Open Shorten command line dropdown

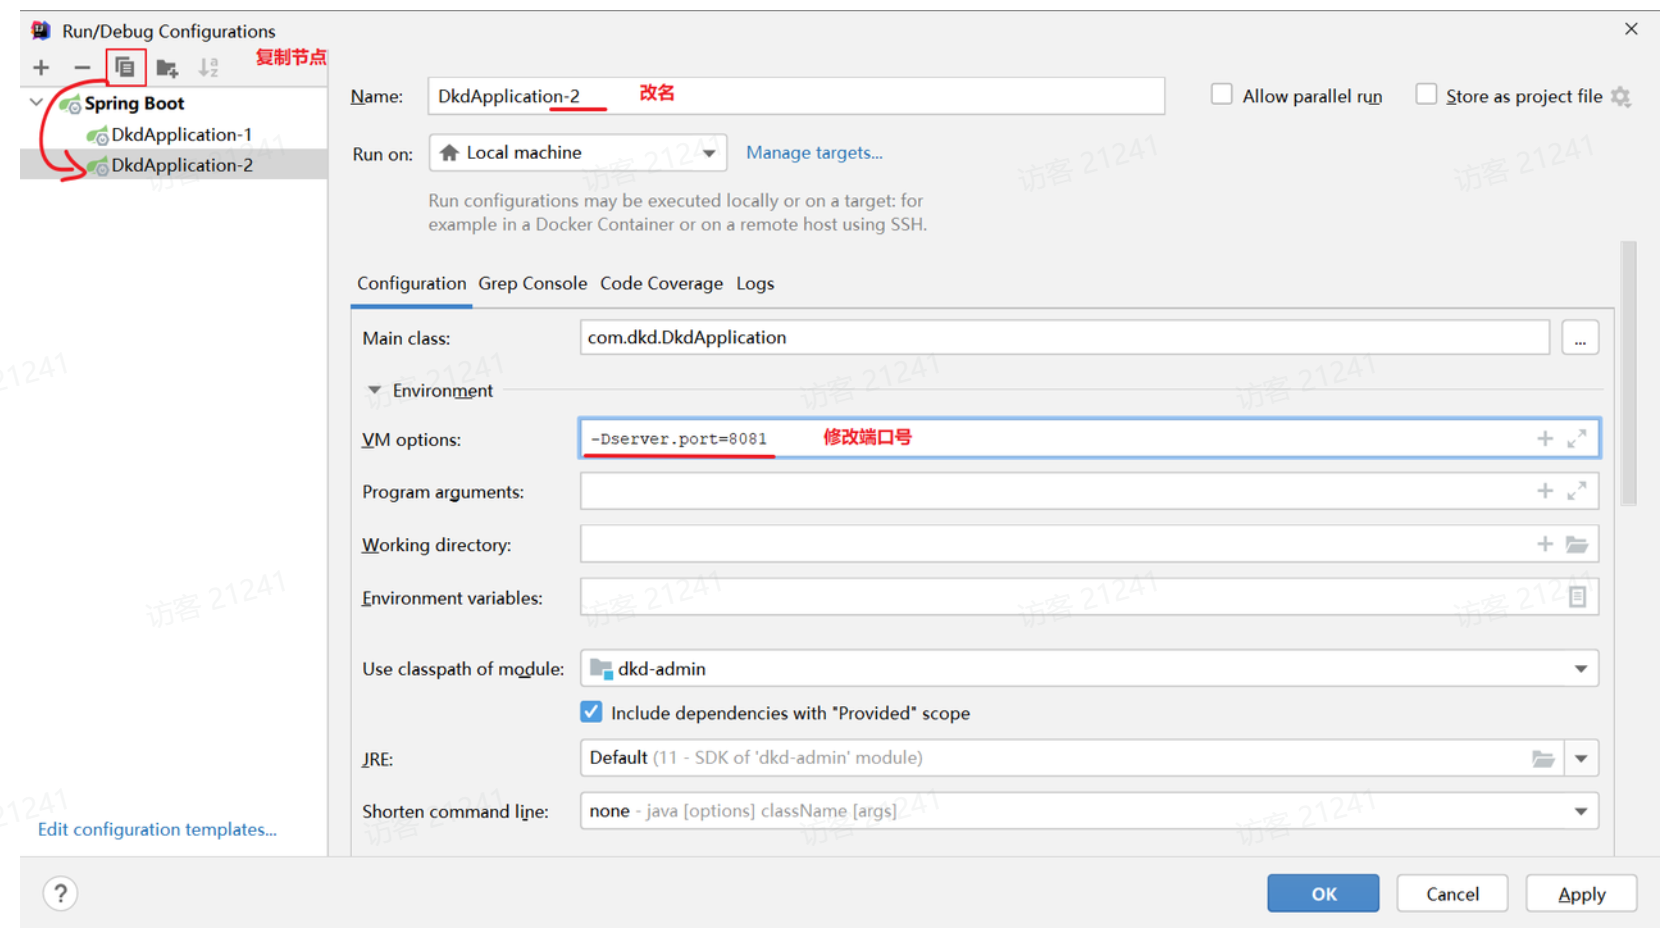pos(1089,811)
